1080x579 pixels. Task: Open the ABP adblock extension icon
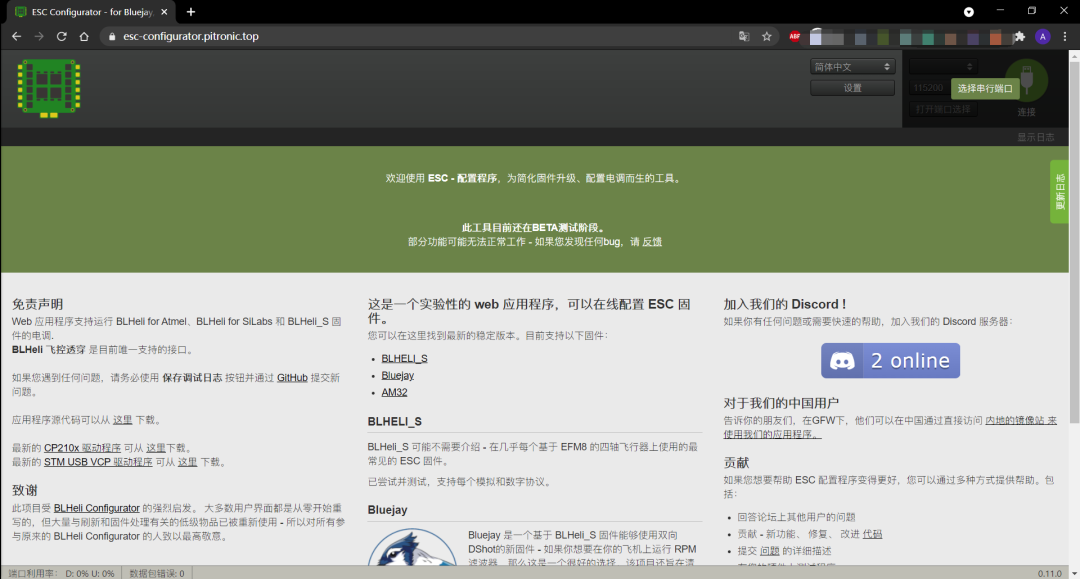tap(794, 36)
